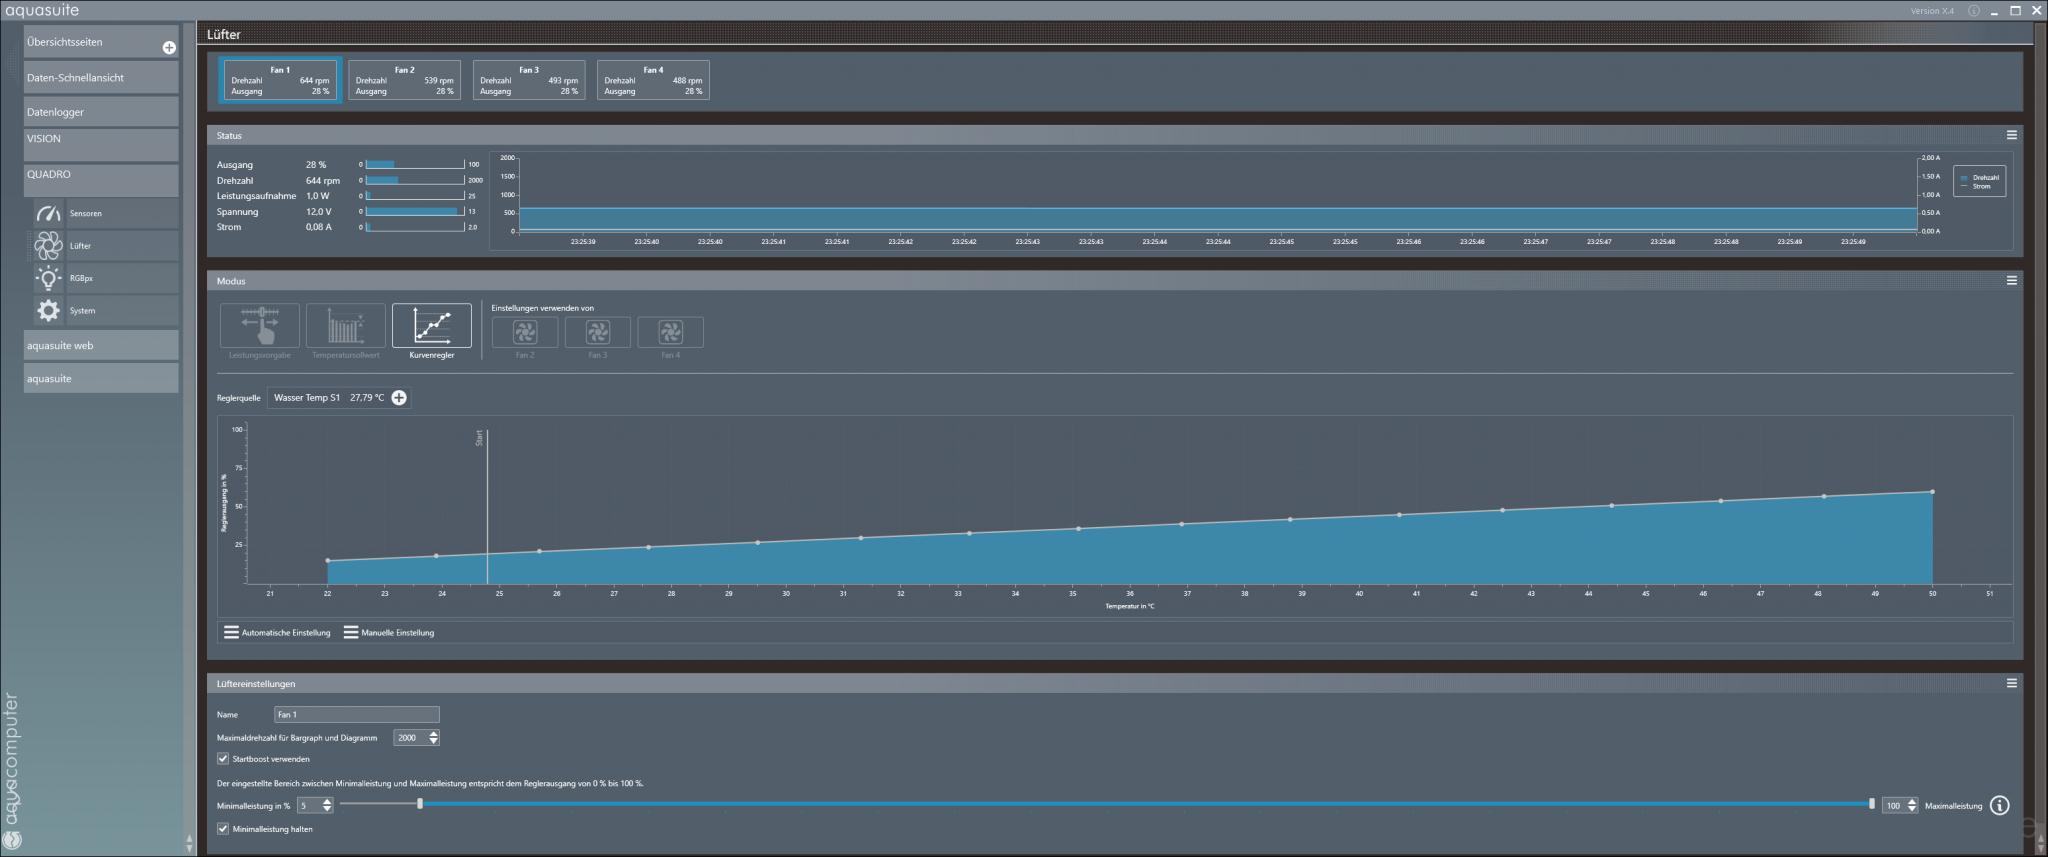Expand Automatische Einstellung section
The image size is (2048, 857).
277,633
